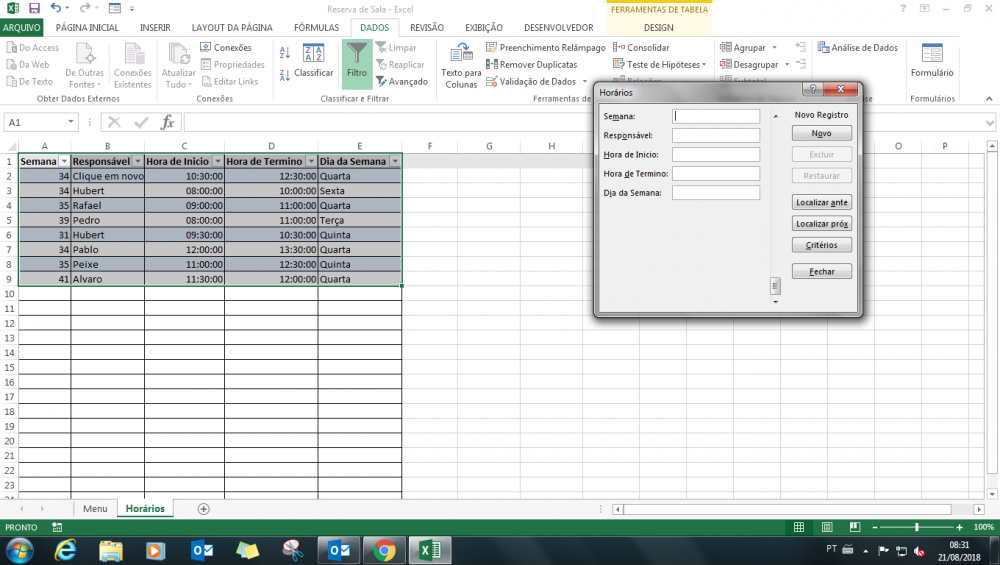Click the Responsável input field
This screenshot has height=565, width=1000.
715,136
